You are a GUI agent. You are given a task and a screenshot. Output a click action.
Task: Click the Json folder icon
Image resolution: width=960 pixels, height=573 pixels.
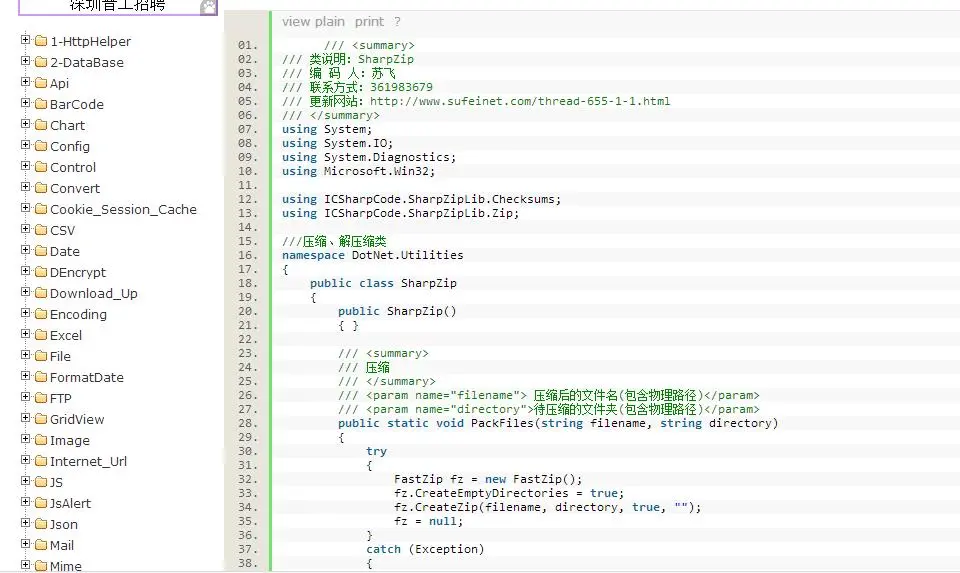click(41, 524)
